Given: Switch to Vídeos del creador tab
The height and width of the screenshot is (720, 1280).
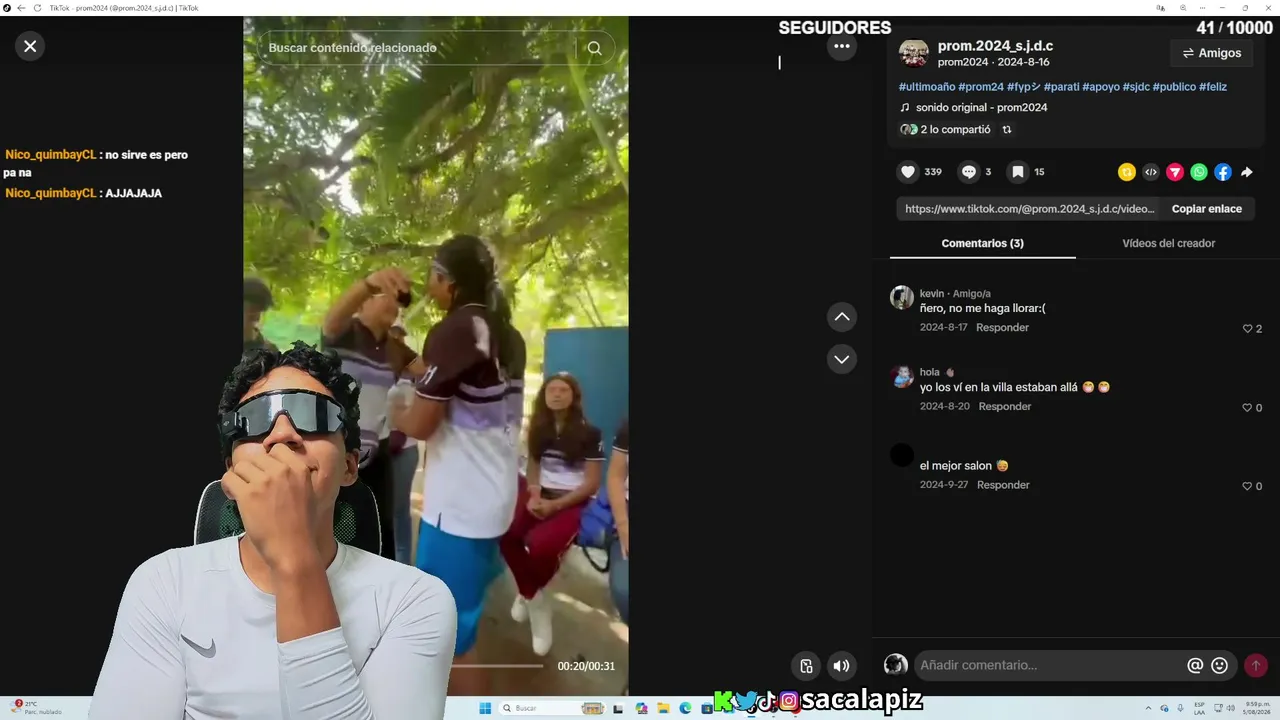Looking at the screenshot, I should pyautogui.click(x=1168, y=244).
